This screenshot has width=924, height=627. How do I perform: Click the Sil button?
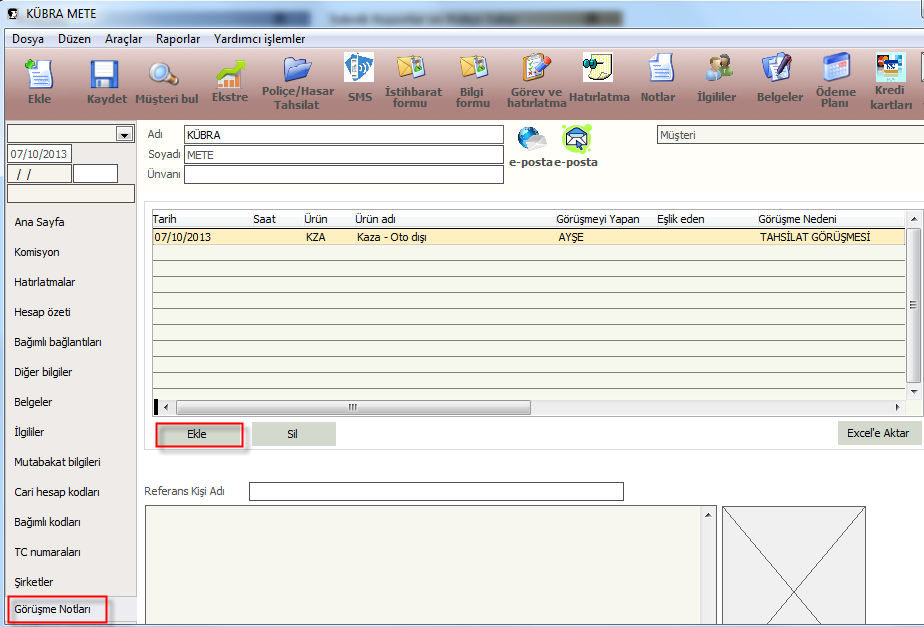coord(293,434)
